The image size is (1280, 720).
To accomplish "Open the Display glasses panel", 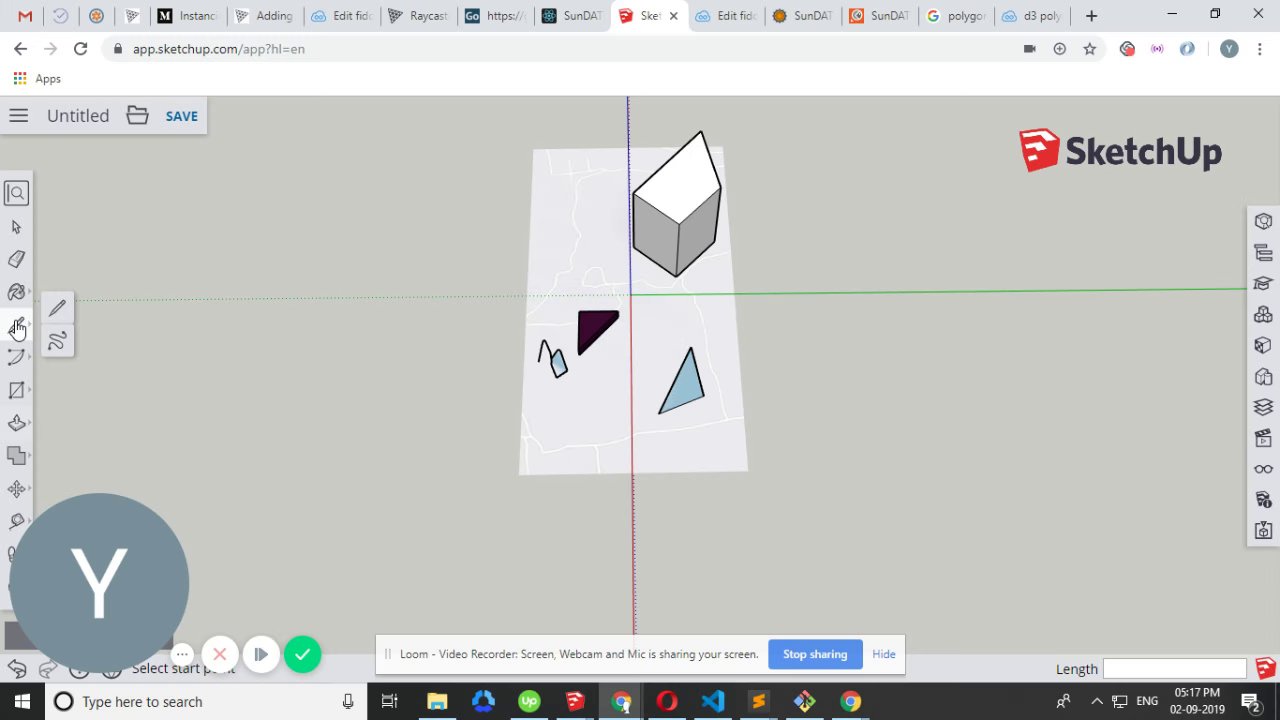I will tap(1263, 469).
